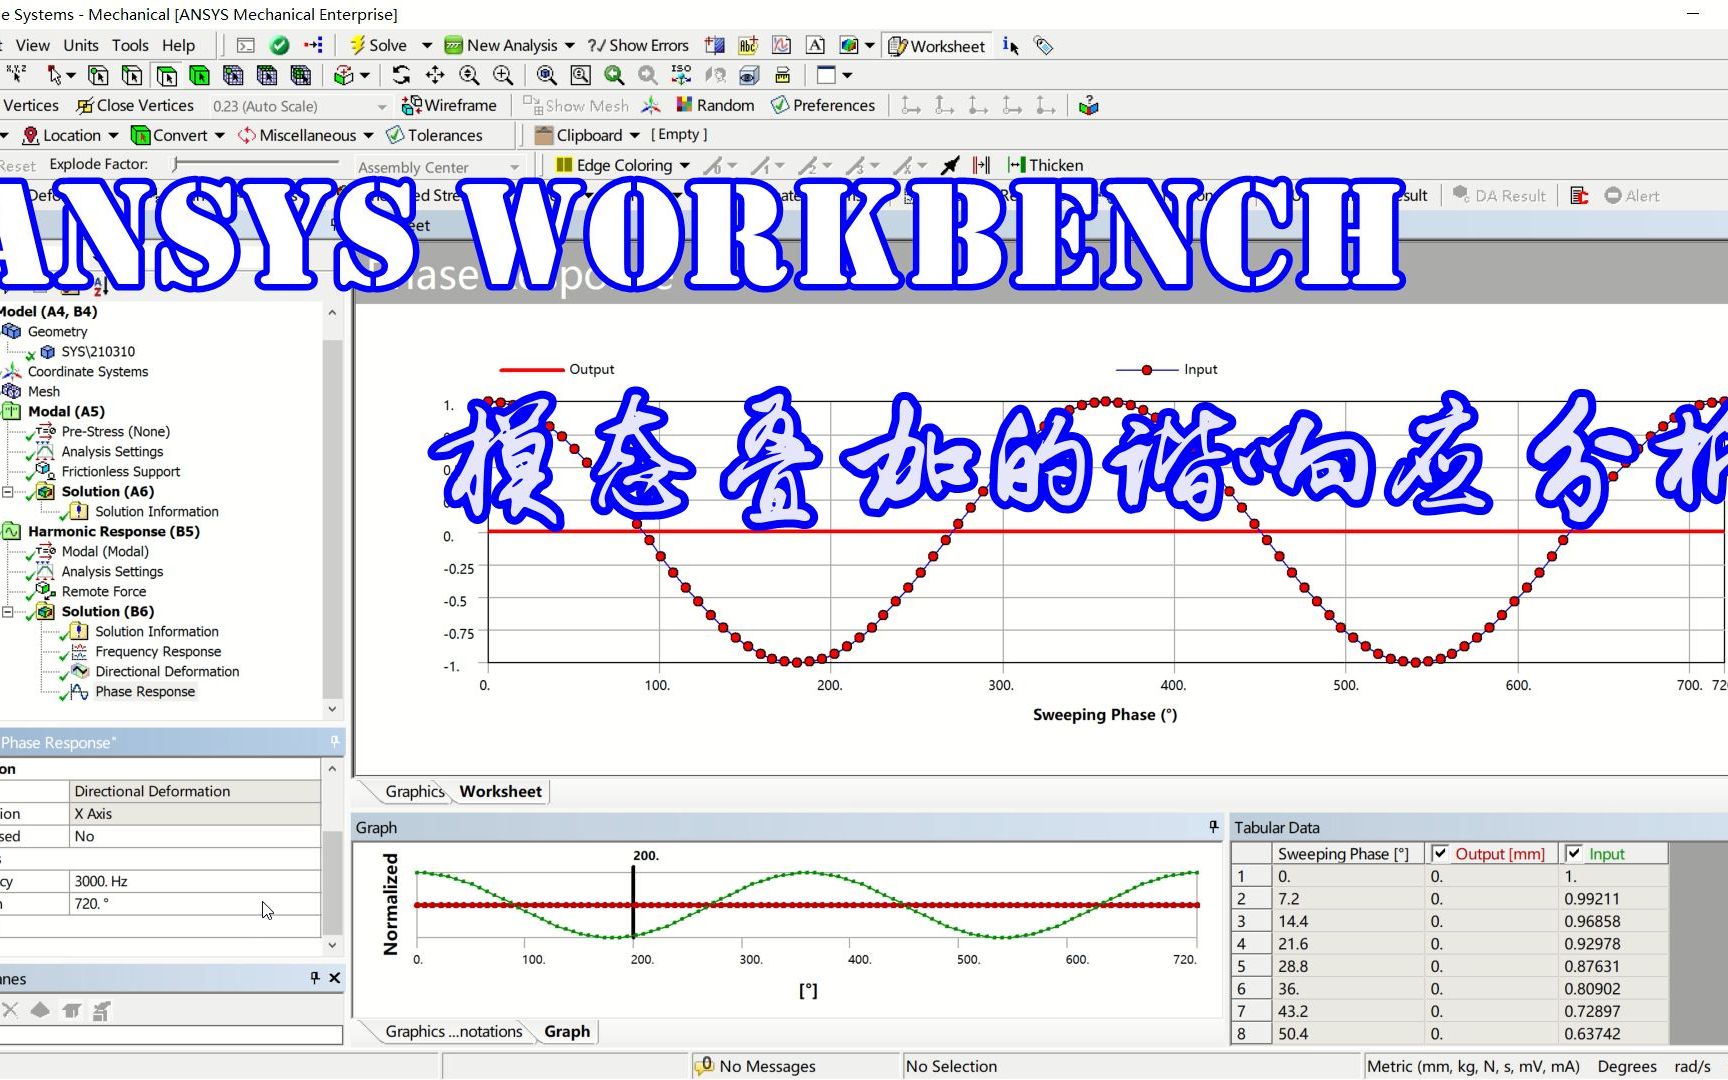
Task: Switch to the Graphics Annotations tab
Action: (x=453, y=1031)
